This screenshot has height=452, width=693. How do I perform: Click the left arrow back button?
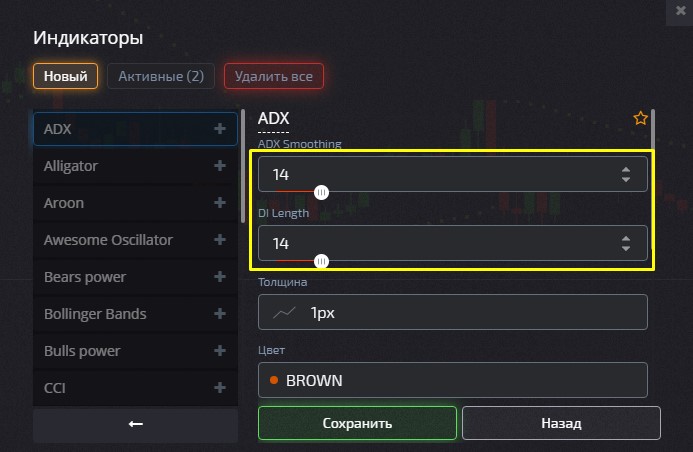pyautogui.click(x=136, y=424)
